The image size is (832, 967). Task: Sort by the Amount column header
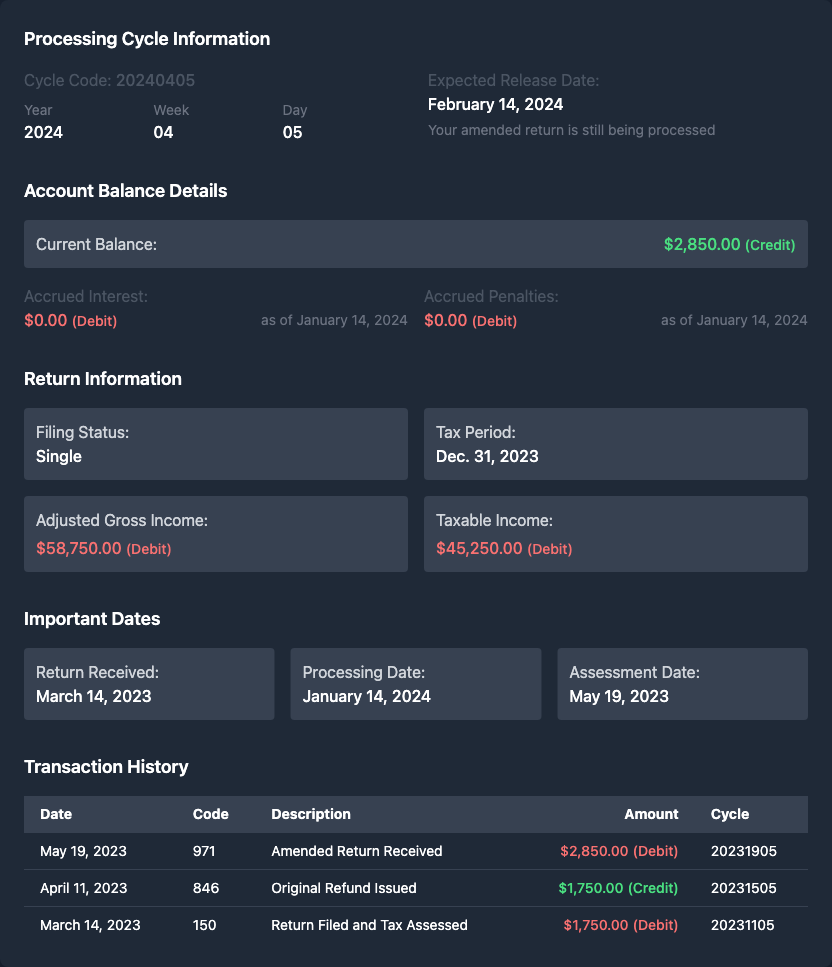[651, 814]
